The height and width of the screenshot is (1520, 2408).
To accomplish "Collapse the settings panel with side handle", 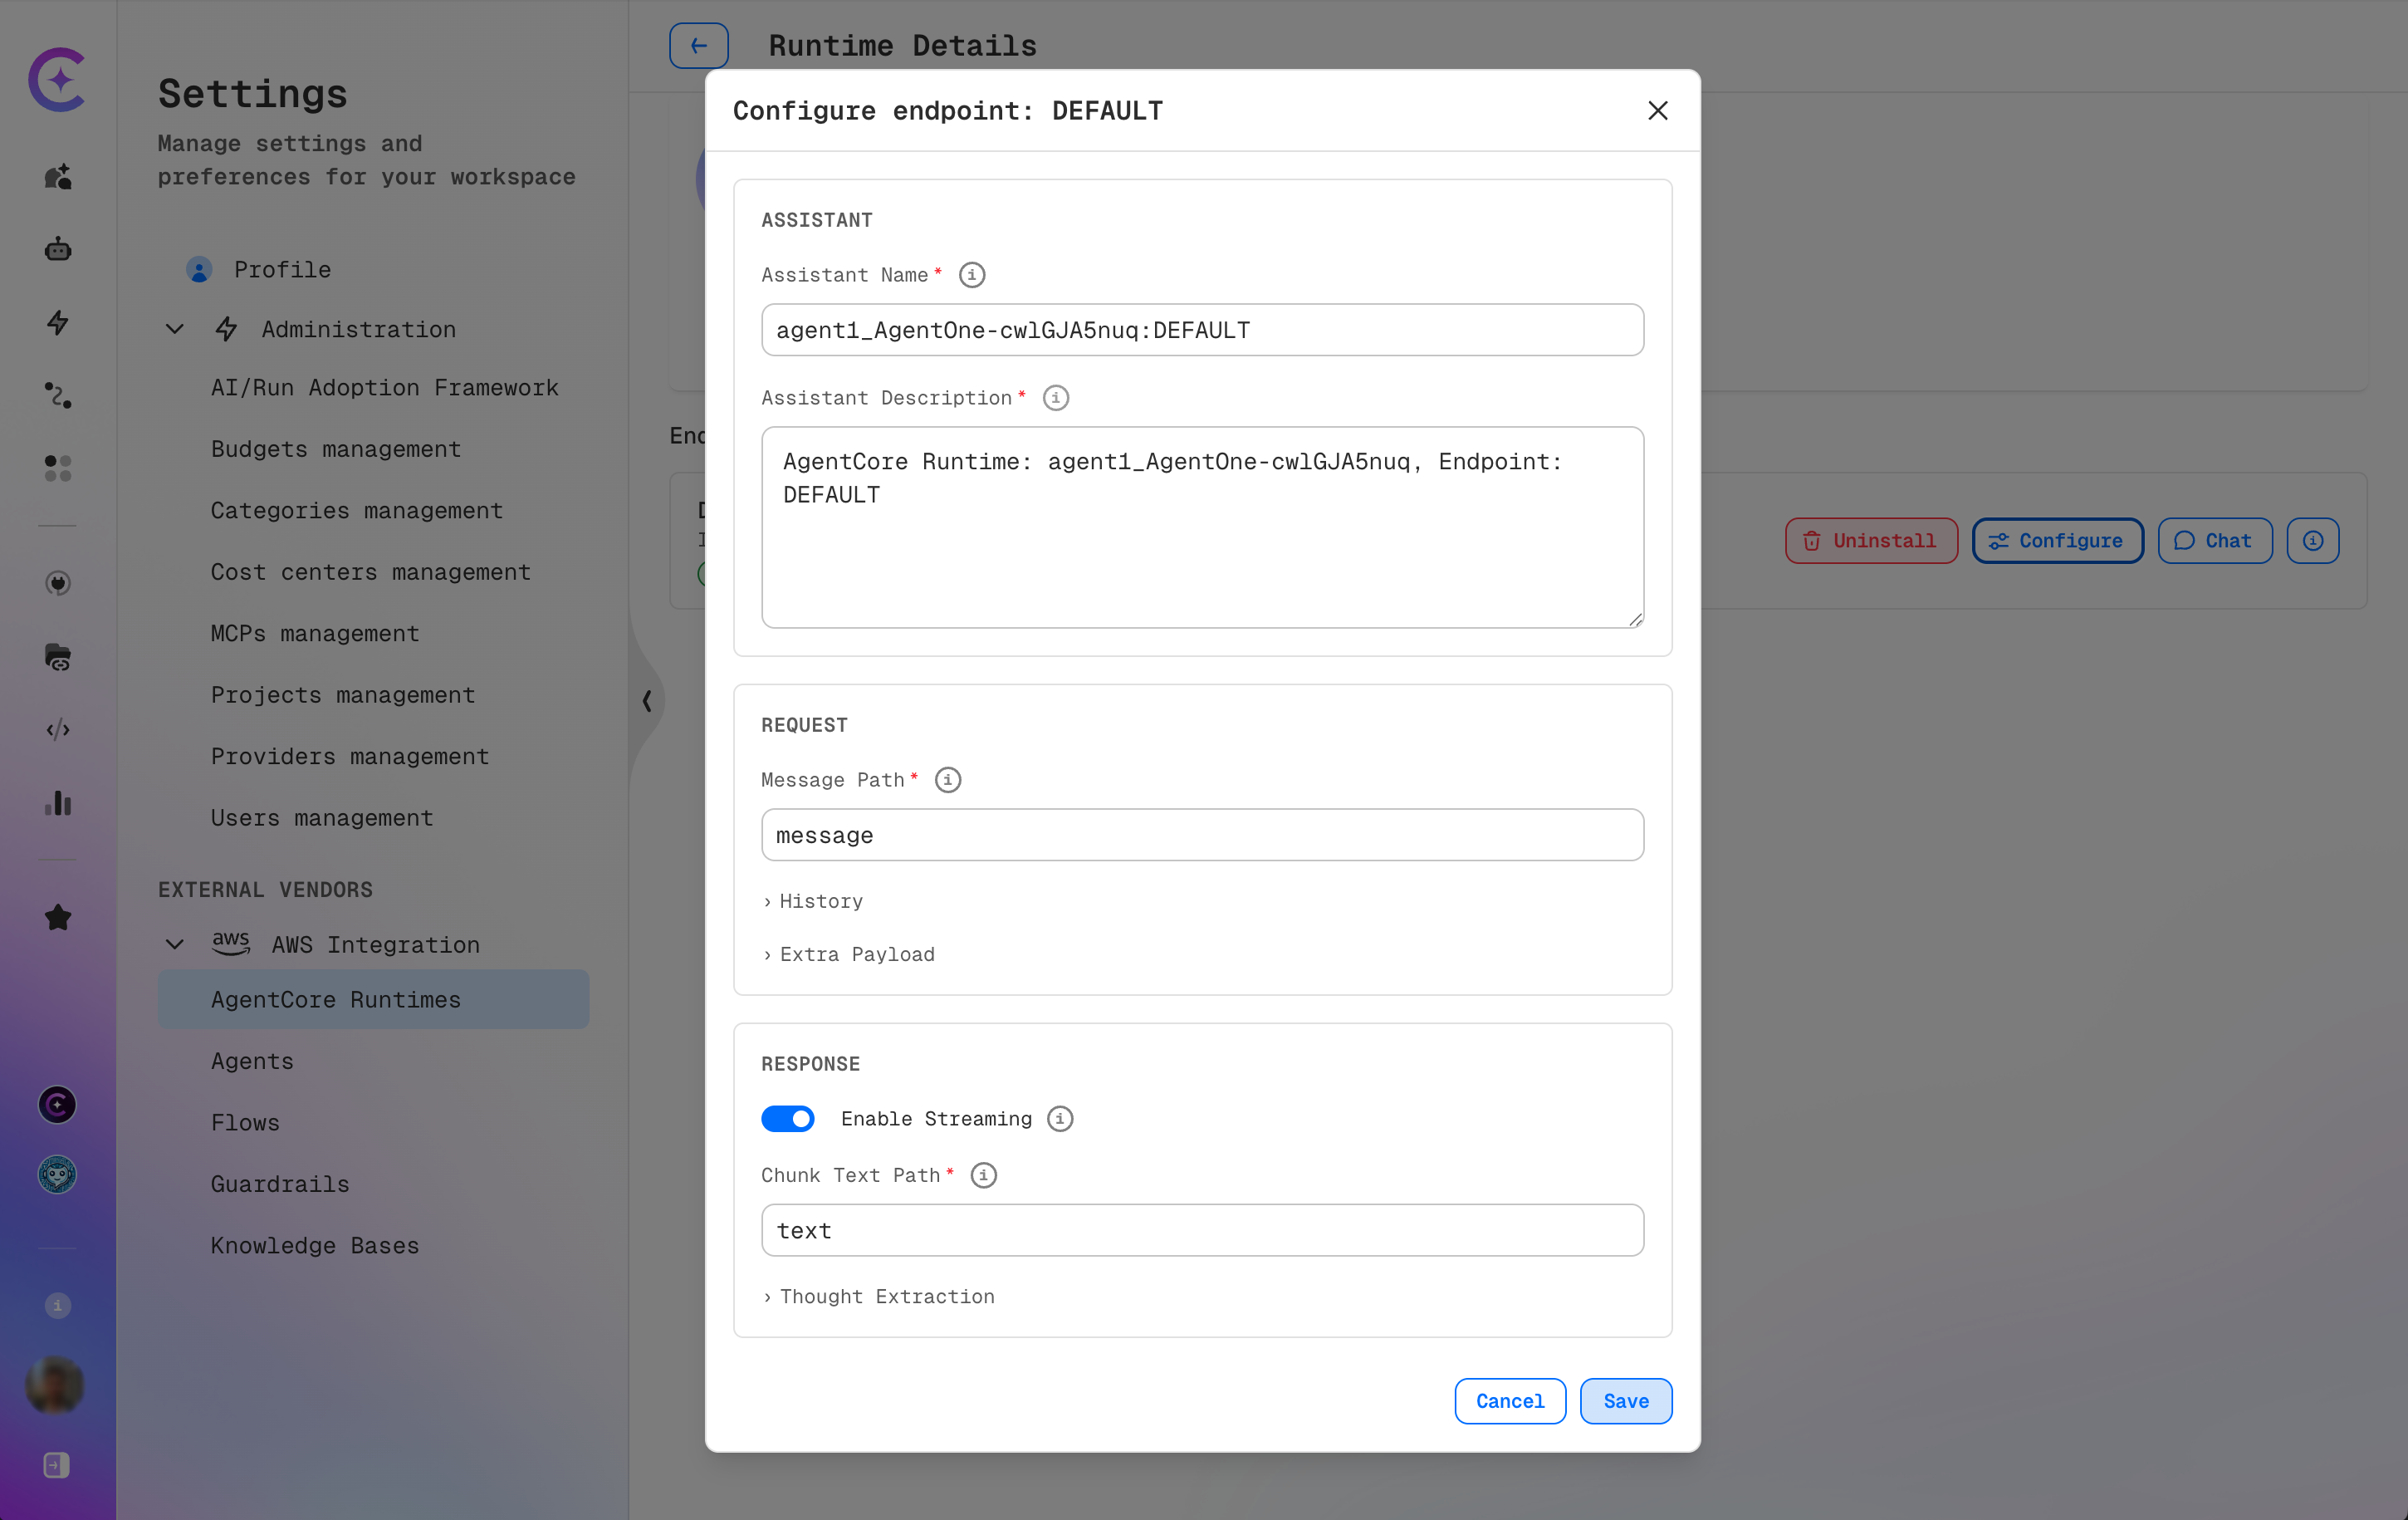I will coord(647,701).
